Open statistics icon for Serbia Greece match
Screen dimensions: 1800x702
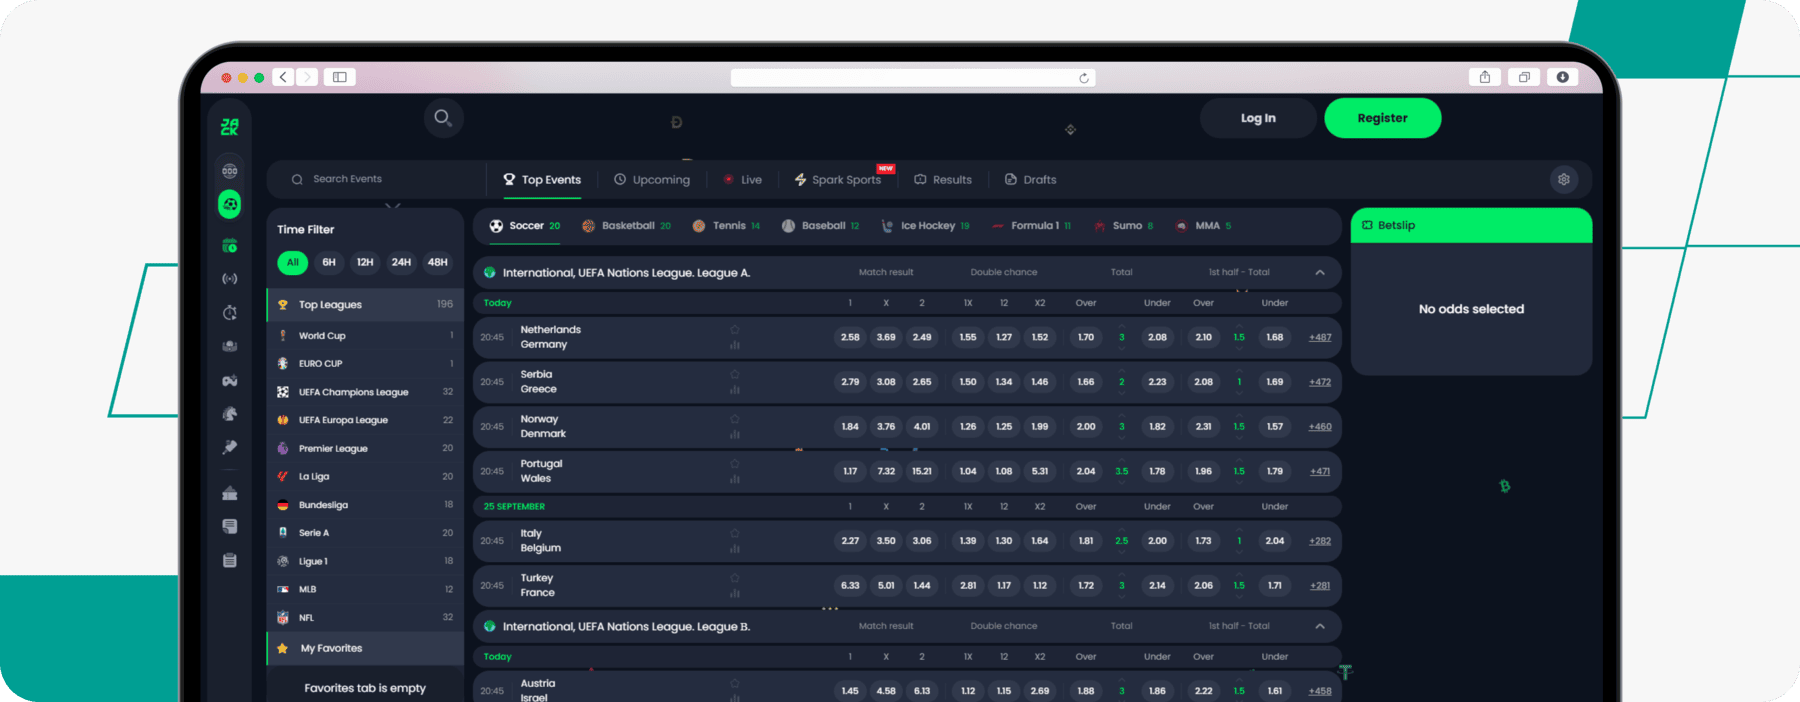(x=735, y=390)
